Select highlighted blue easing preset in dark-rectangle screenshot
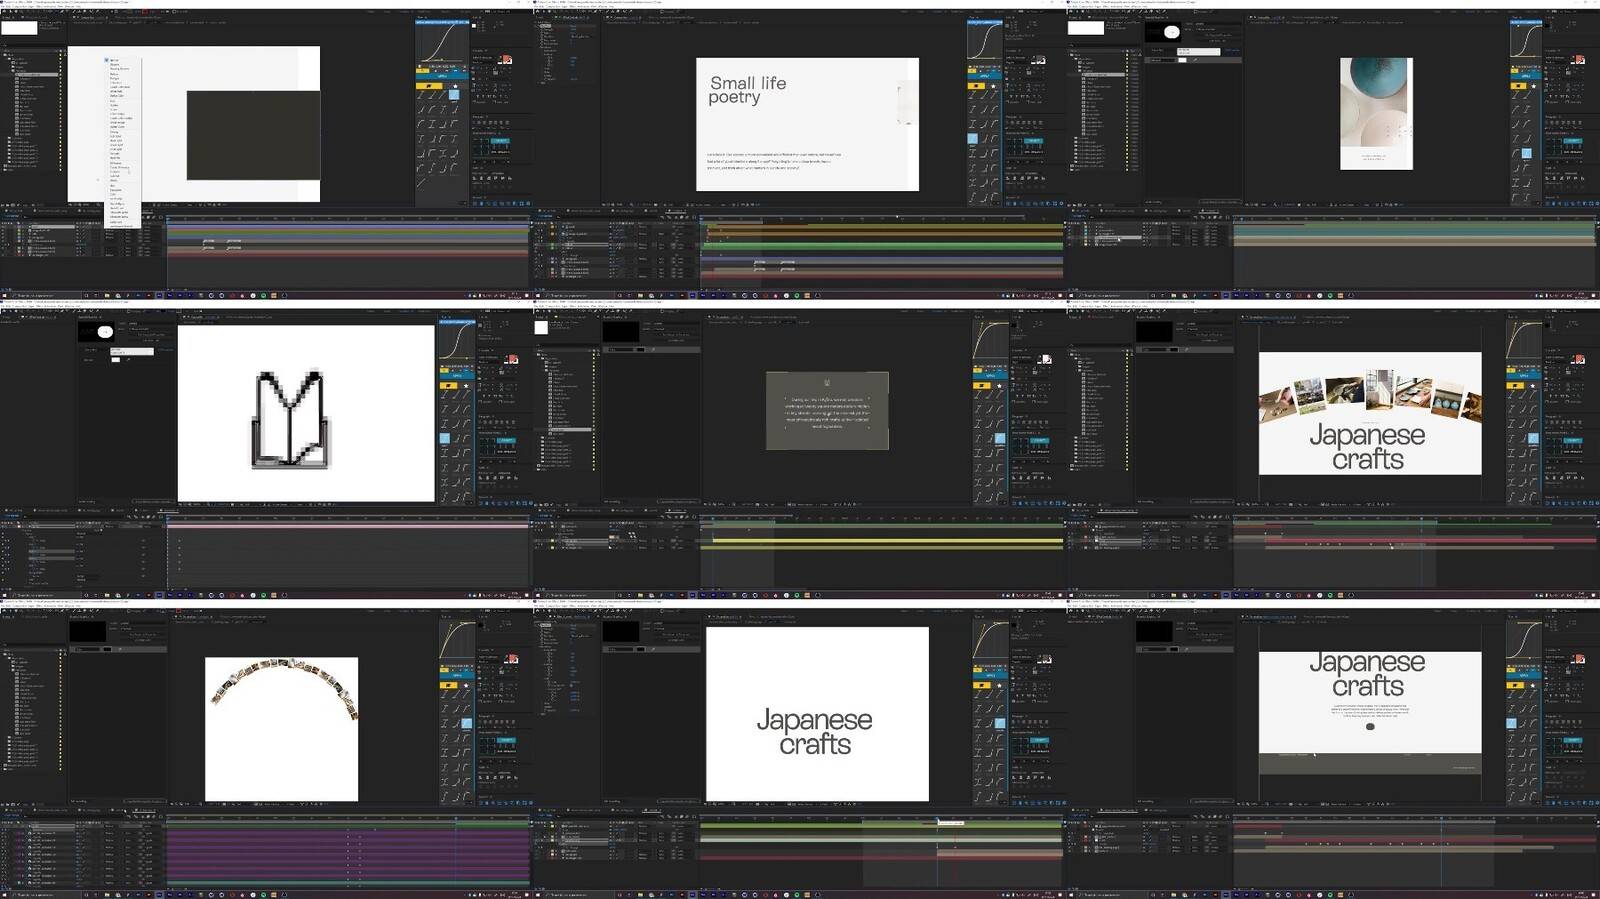1600x899 pixels. coord(453,95)
